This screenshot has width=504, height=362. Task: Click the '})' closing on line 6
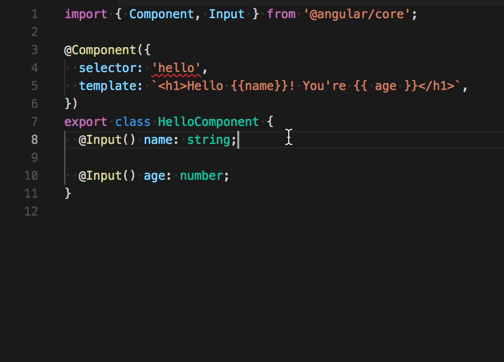click(x=71, y=104)
